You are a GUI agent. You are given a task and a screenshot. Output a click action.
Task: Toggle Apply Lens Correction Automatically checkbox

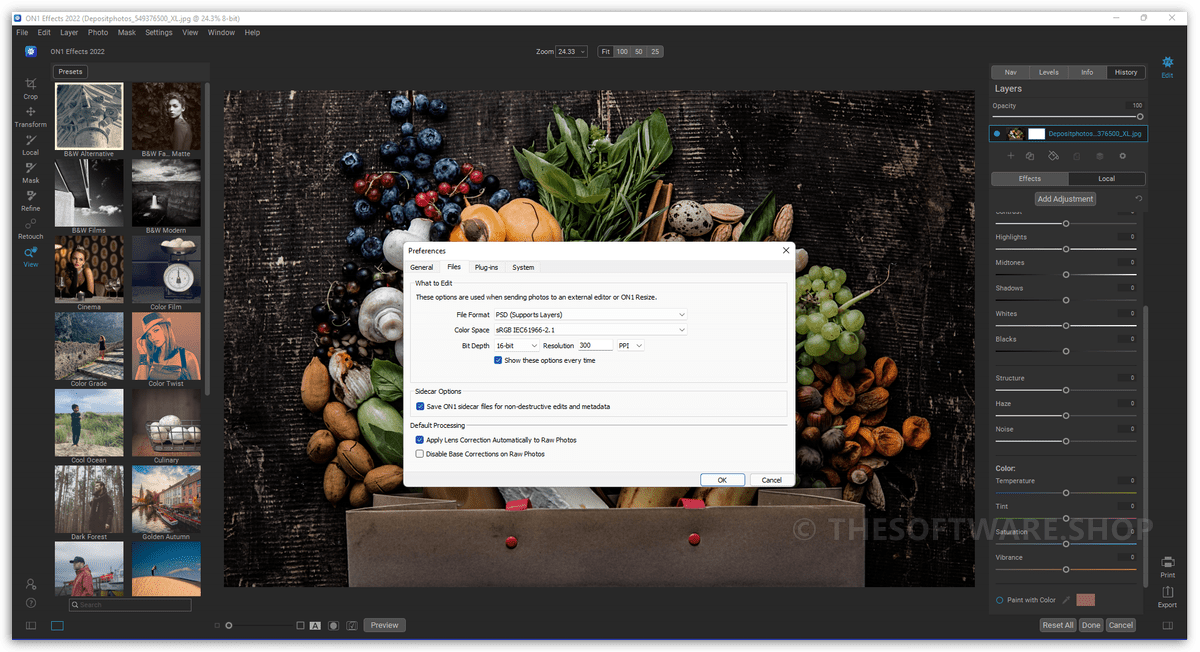click(419, 440)
